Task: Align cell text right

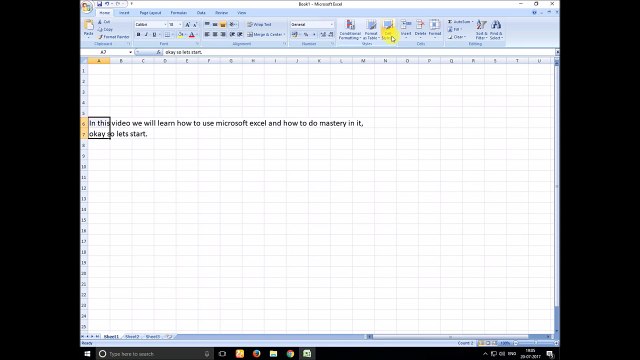Action: point(223,35)
